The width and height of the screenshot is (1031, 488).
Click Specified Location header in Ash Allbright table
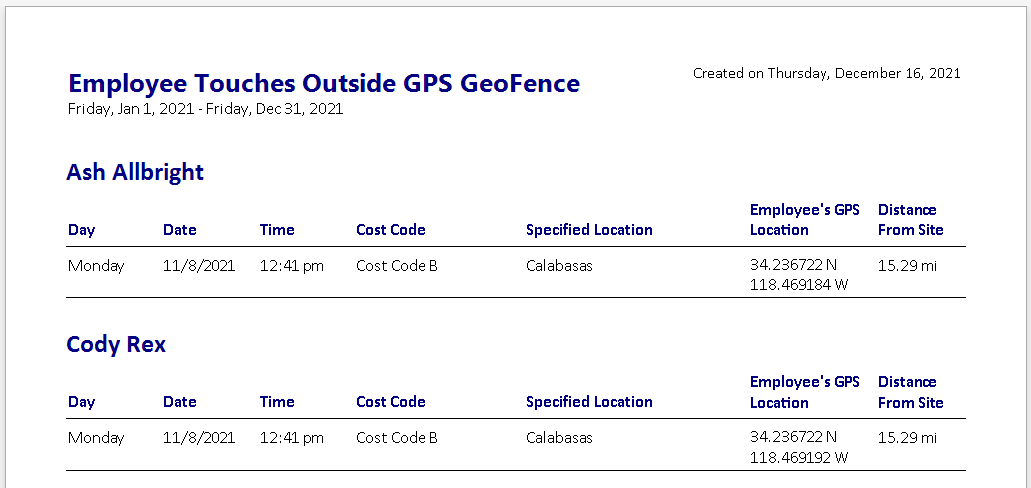pyautogui.click(x=589, y=230)
